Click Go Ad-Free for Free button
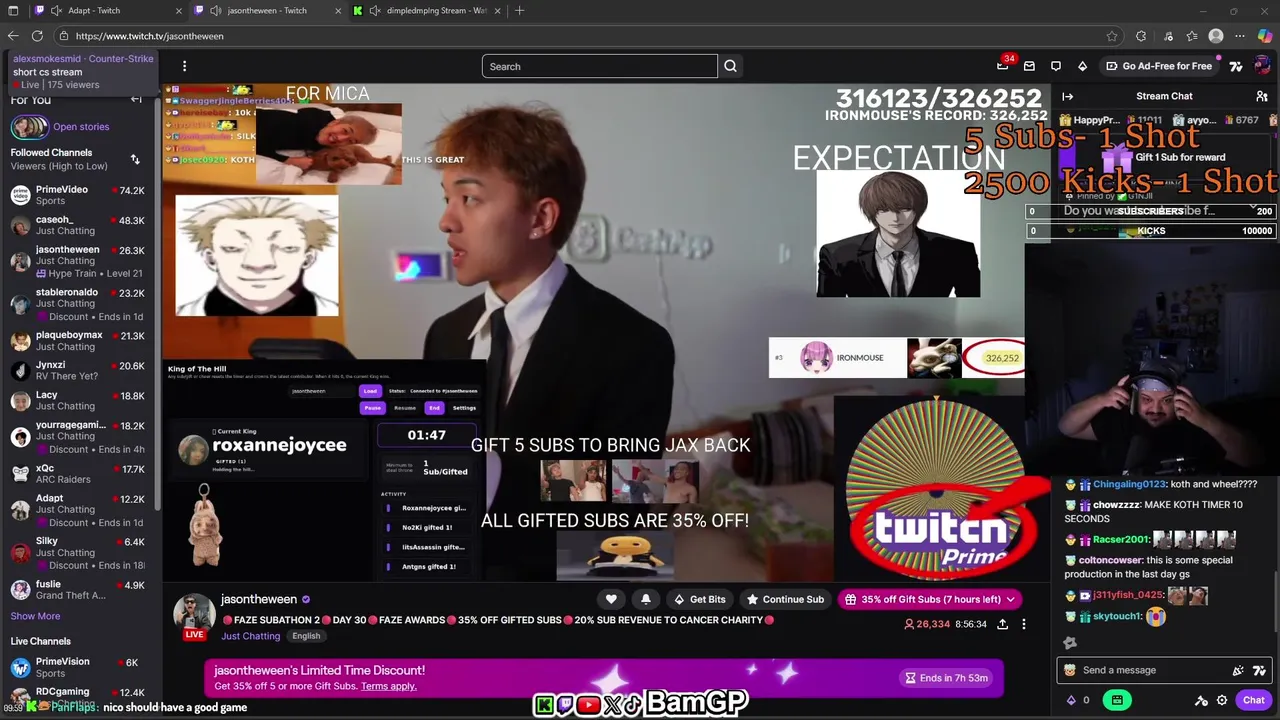This screenshot has width=1280, height=720. pyautogui.click(x=1158, y=66)
